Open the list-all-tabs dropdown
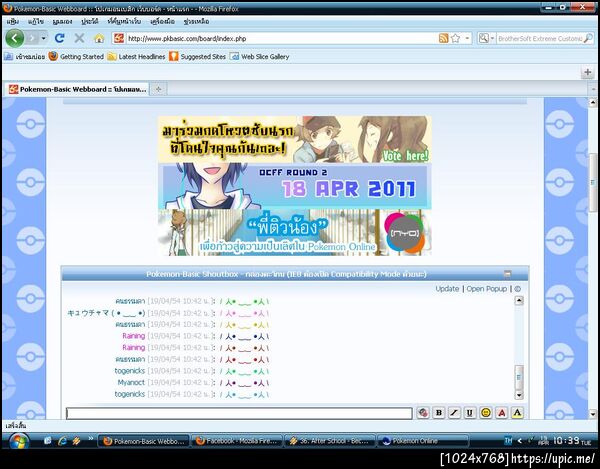Viewport: 600px width, 469px height. (593, 89)
